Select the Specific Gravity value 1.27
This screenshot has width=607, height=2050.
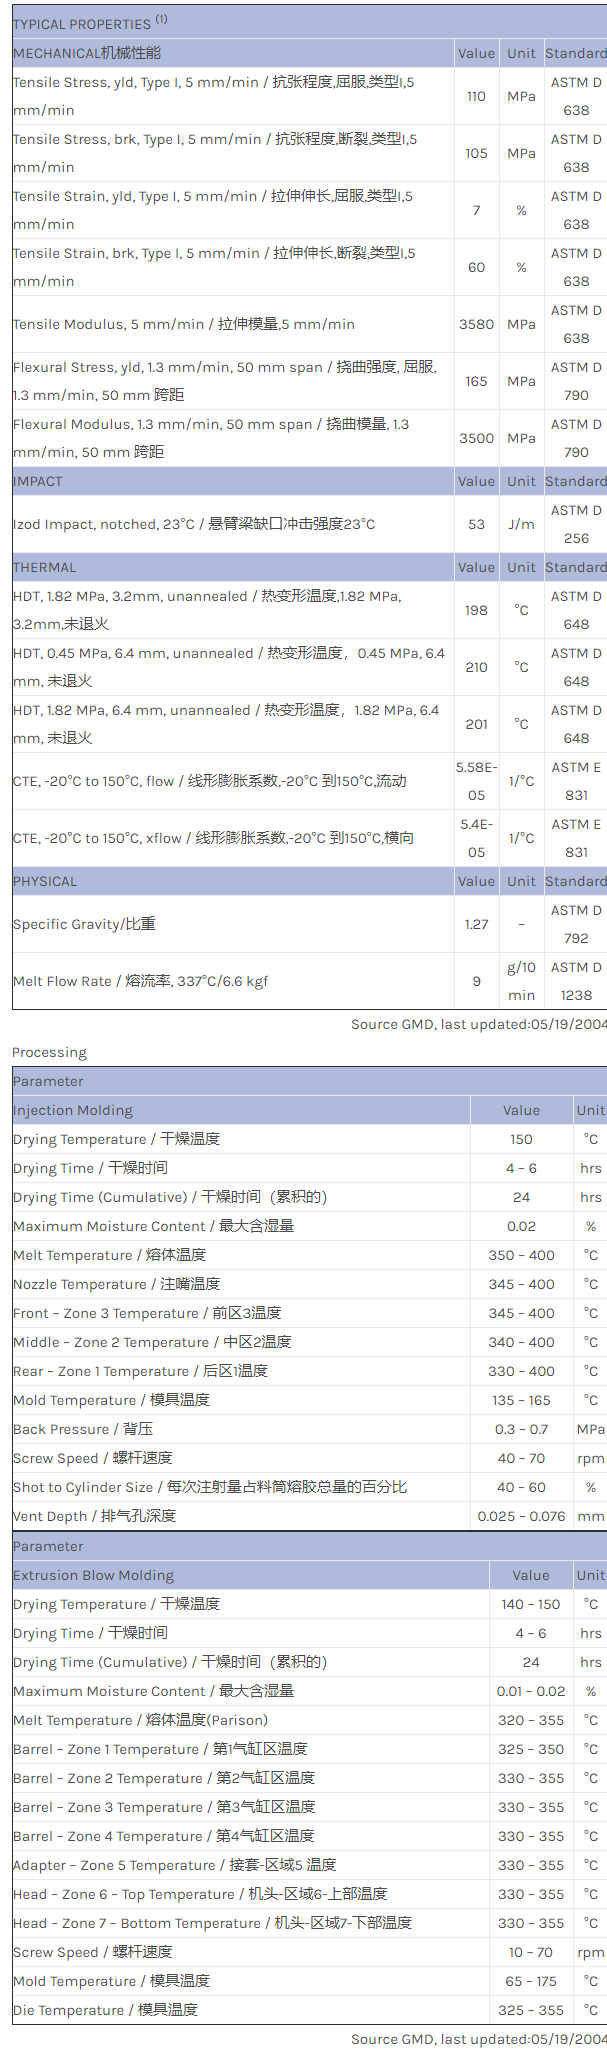coord(476,924)
